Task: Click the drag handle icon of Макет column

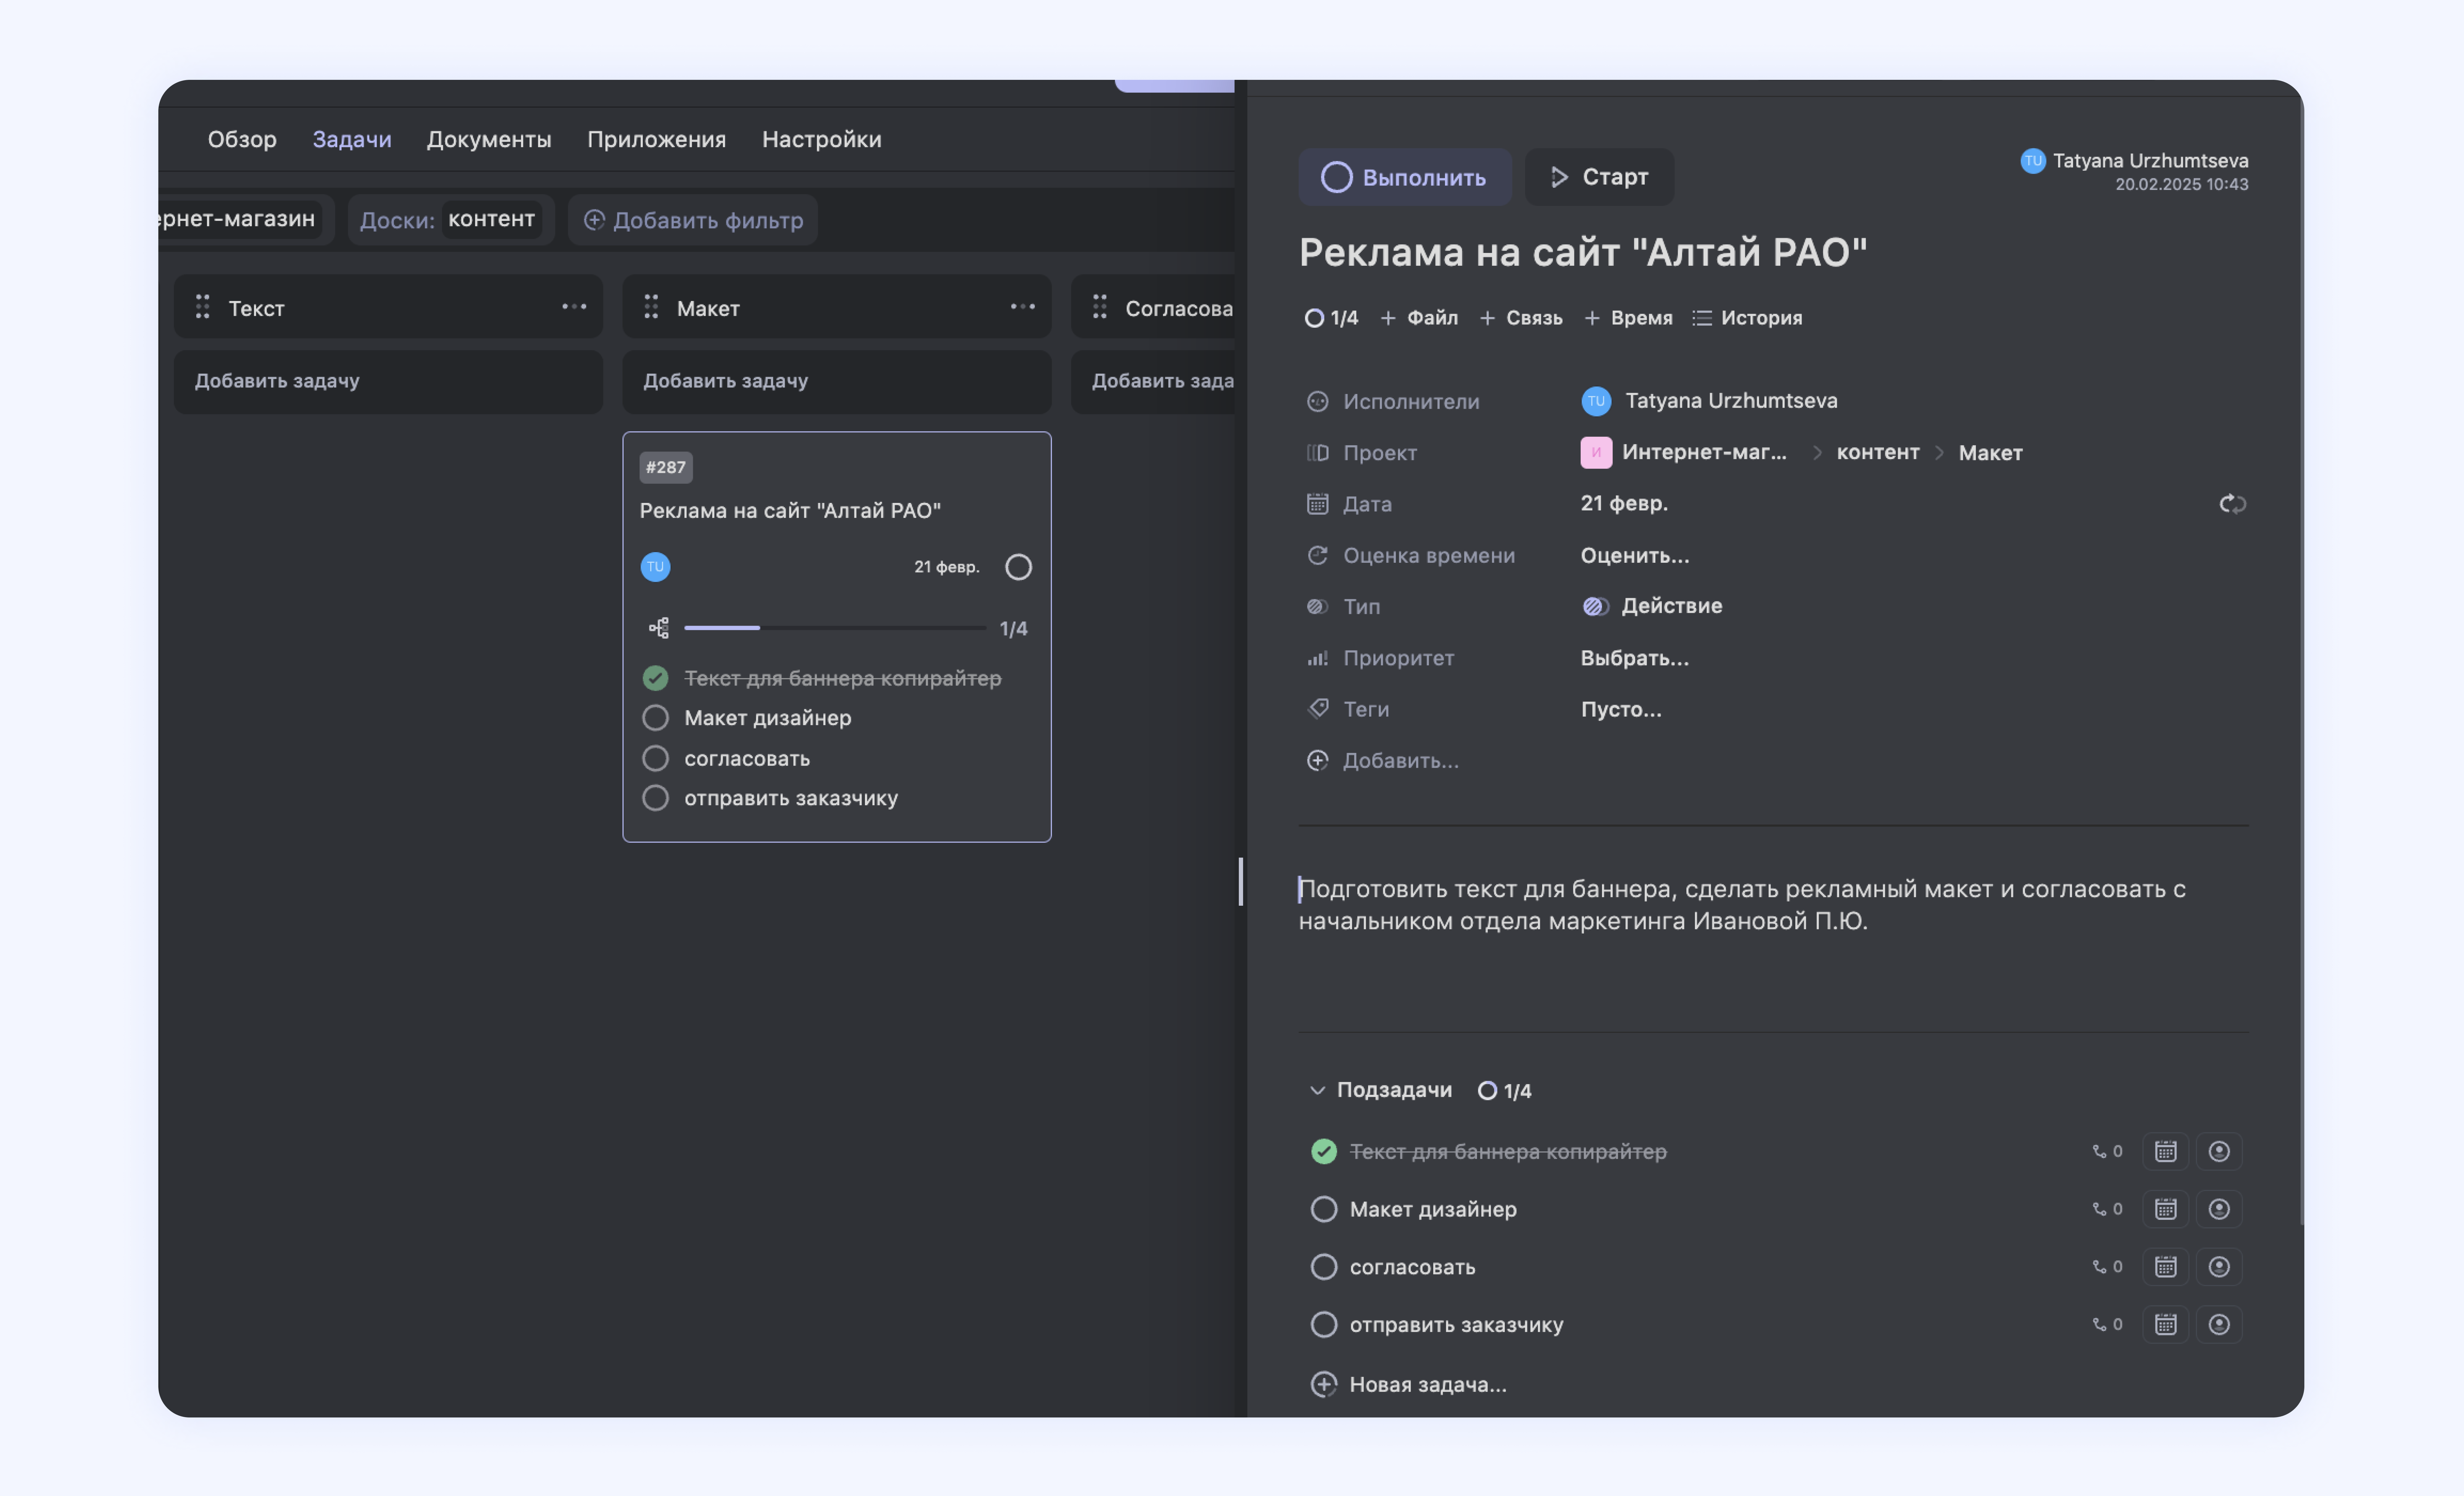Action: point(651,307)
